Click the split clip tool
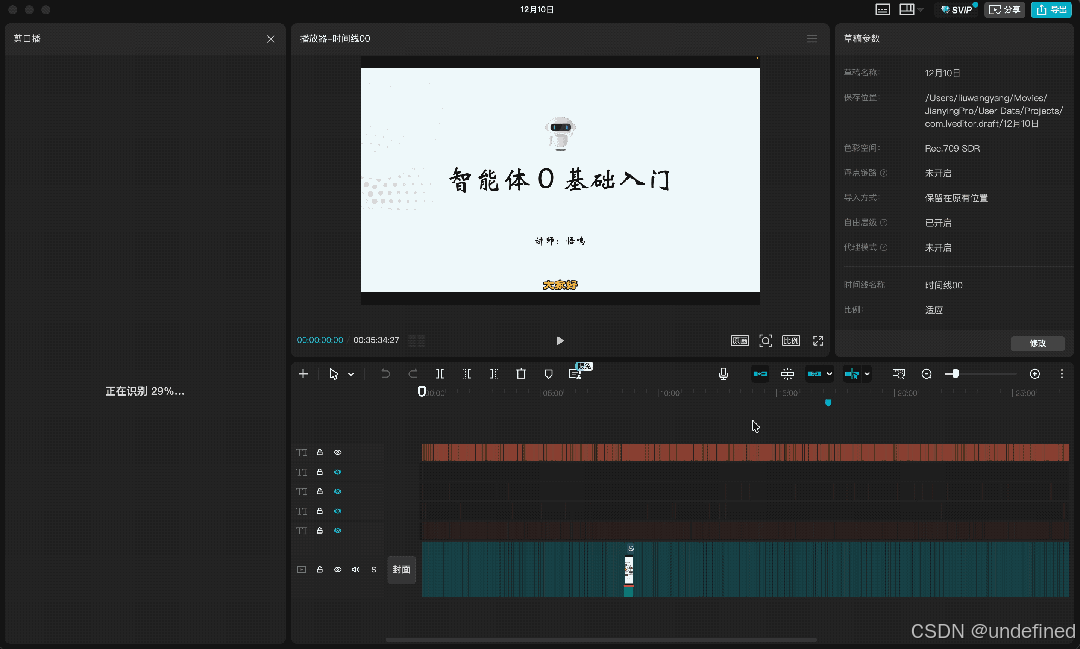This screenshot has width=1080, height=649. pos(439,373)
